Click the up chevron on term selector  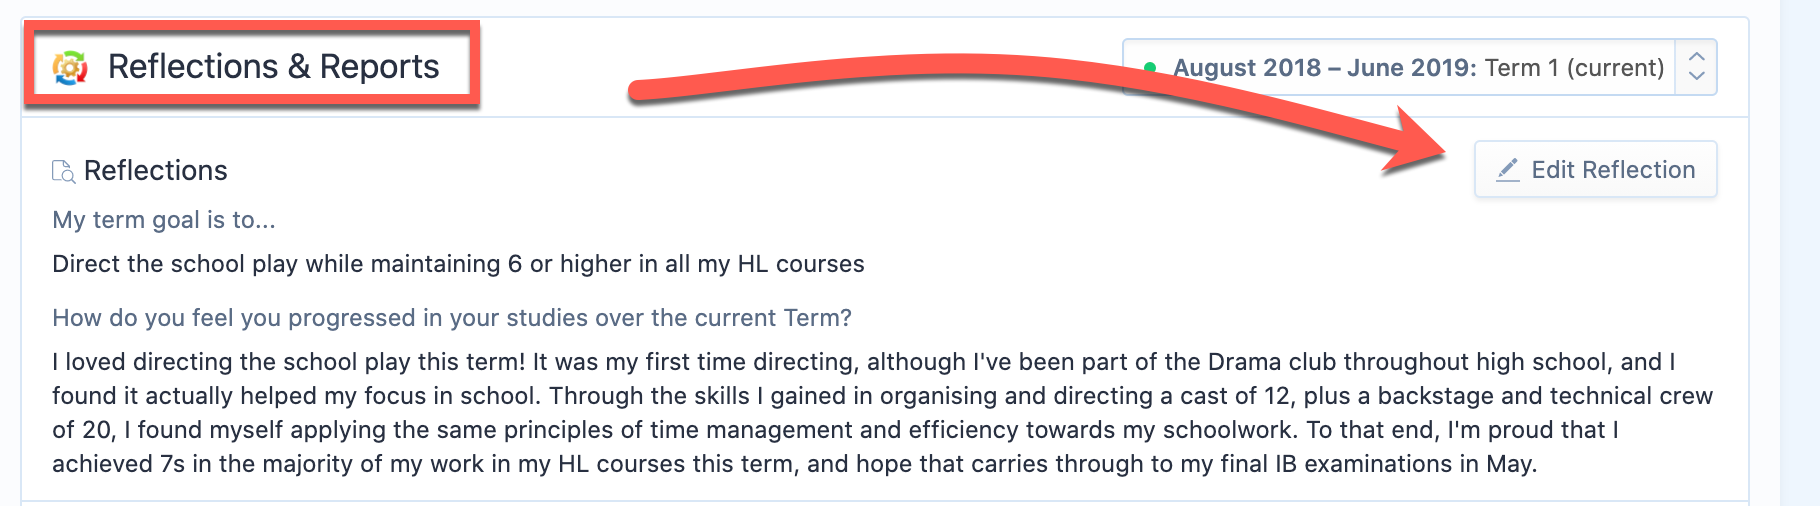(1696, 56)
